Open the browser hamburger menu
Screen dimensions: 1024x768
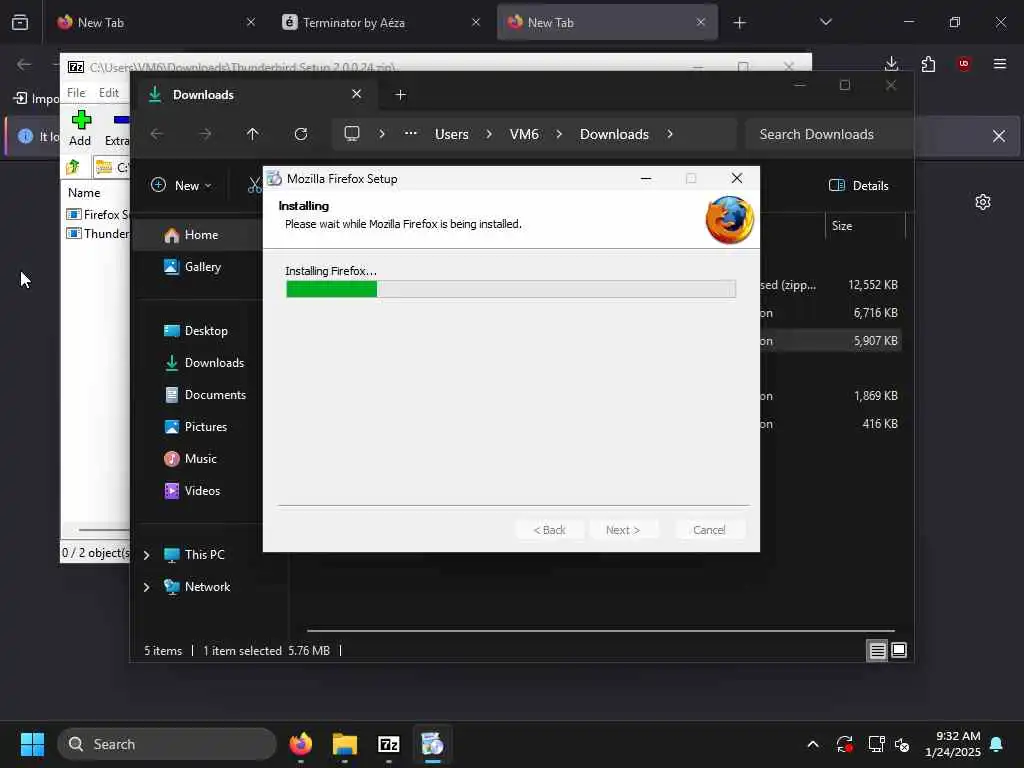tap(1000, 64)
